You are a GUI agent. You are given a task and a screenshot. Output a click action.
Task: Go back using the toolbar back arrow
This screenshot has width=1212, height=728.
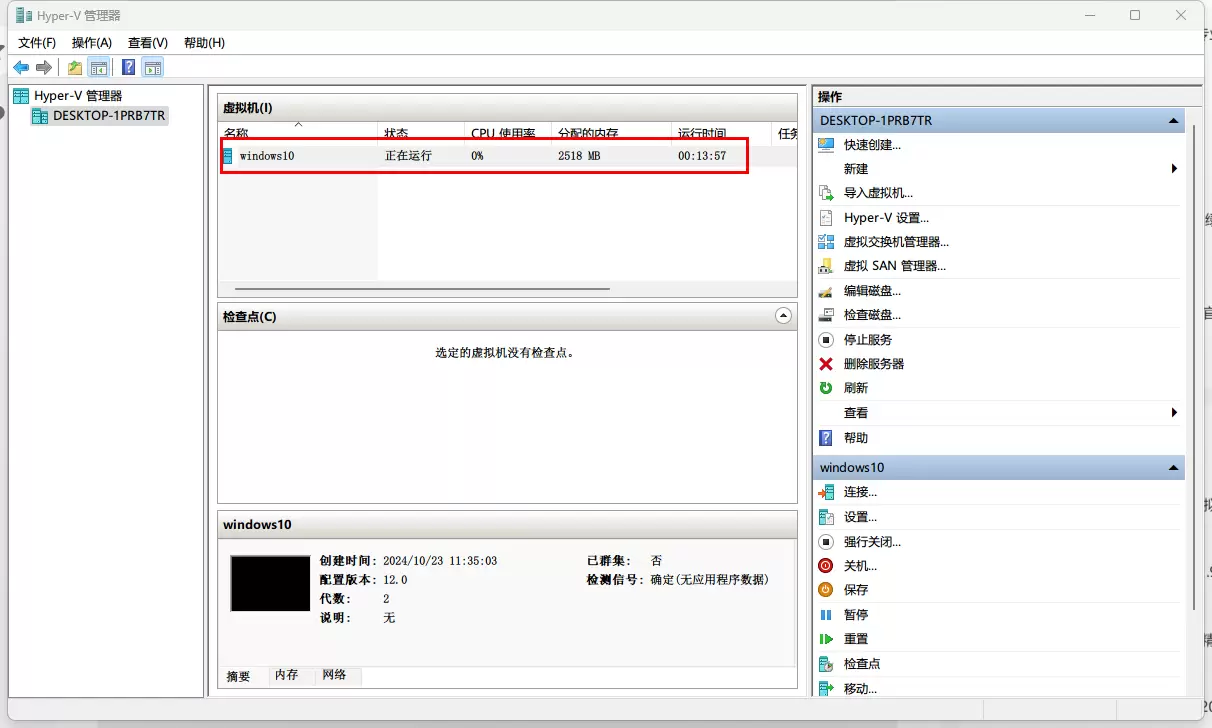coord(21,68)
